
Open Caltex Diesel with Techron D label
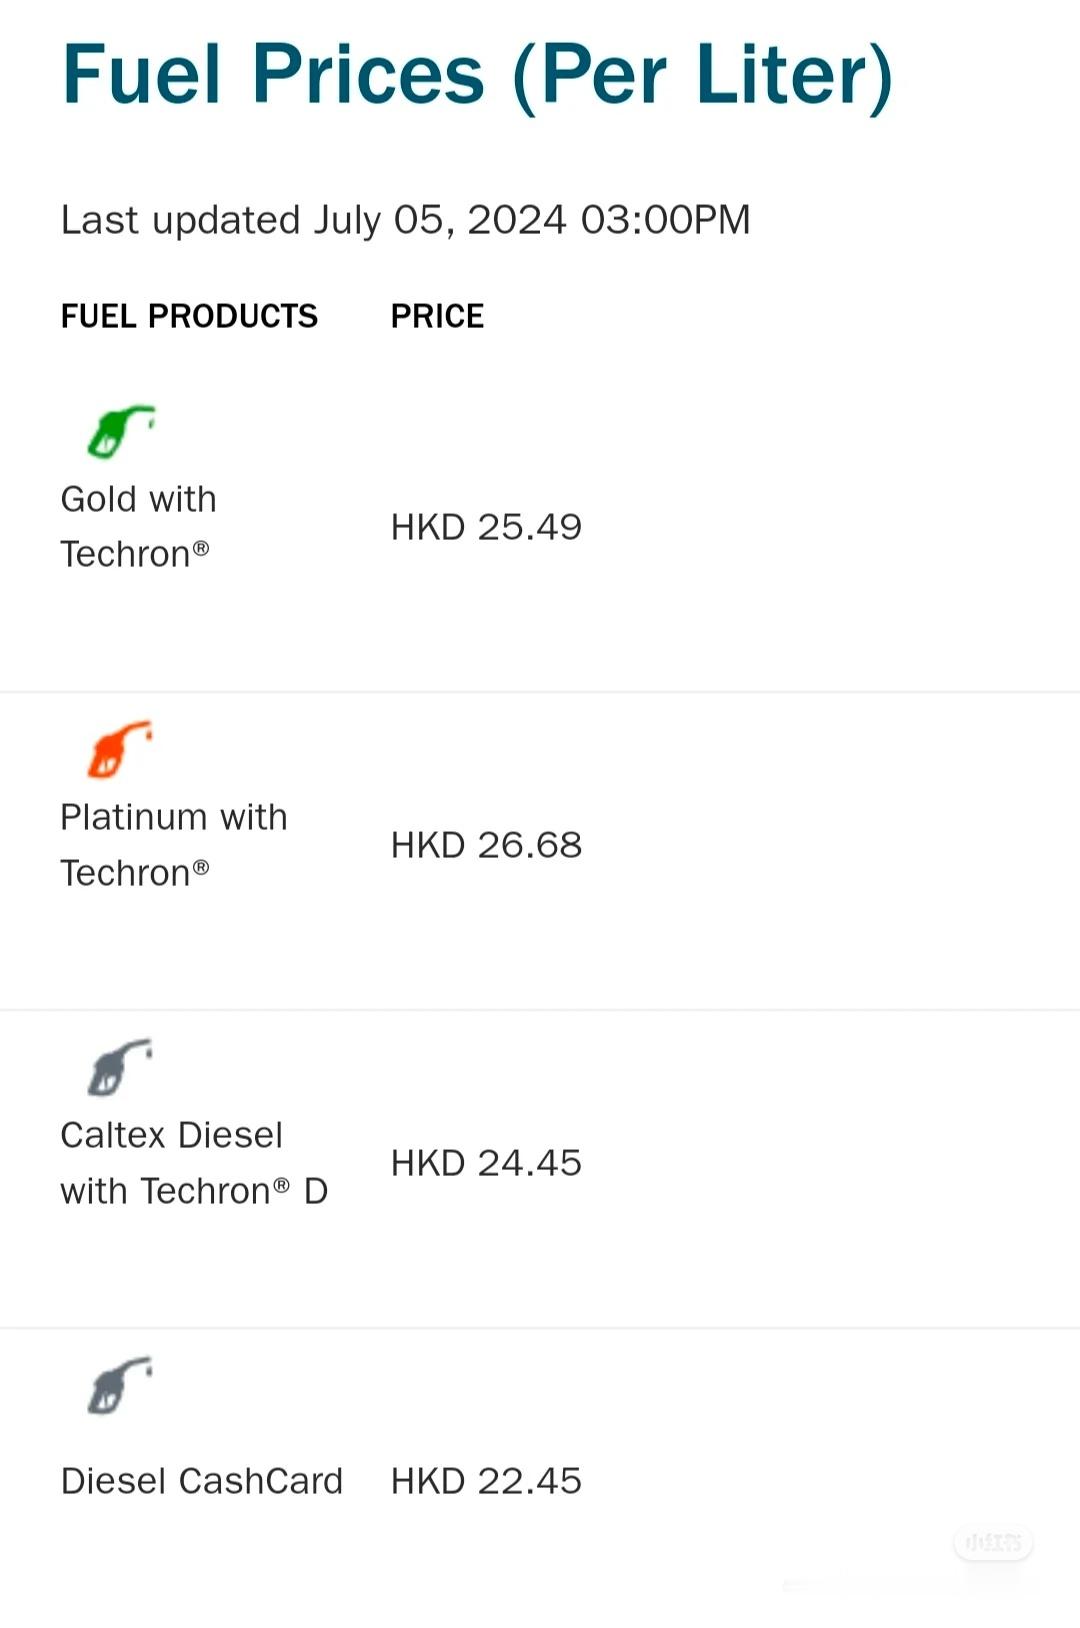tap(194, 1163)
